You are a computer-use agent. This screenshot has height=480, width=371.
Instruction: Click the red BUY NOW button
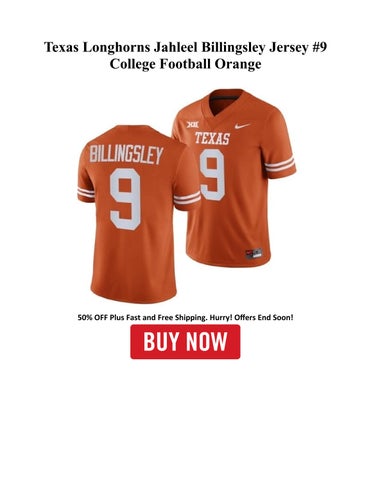(x=185, y=342)
